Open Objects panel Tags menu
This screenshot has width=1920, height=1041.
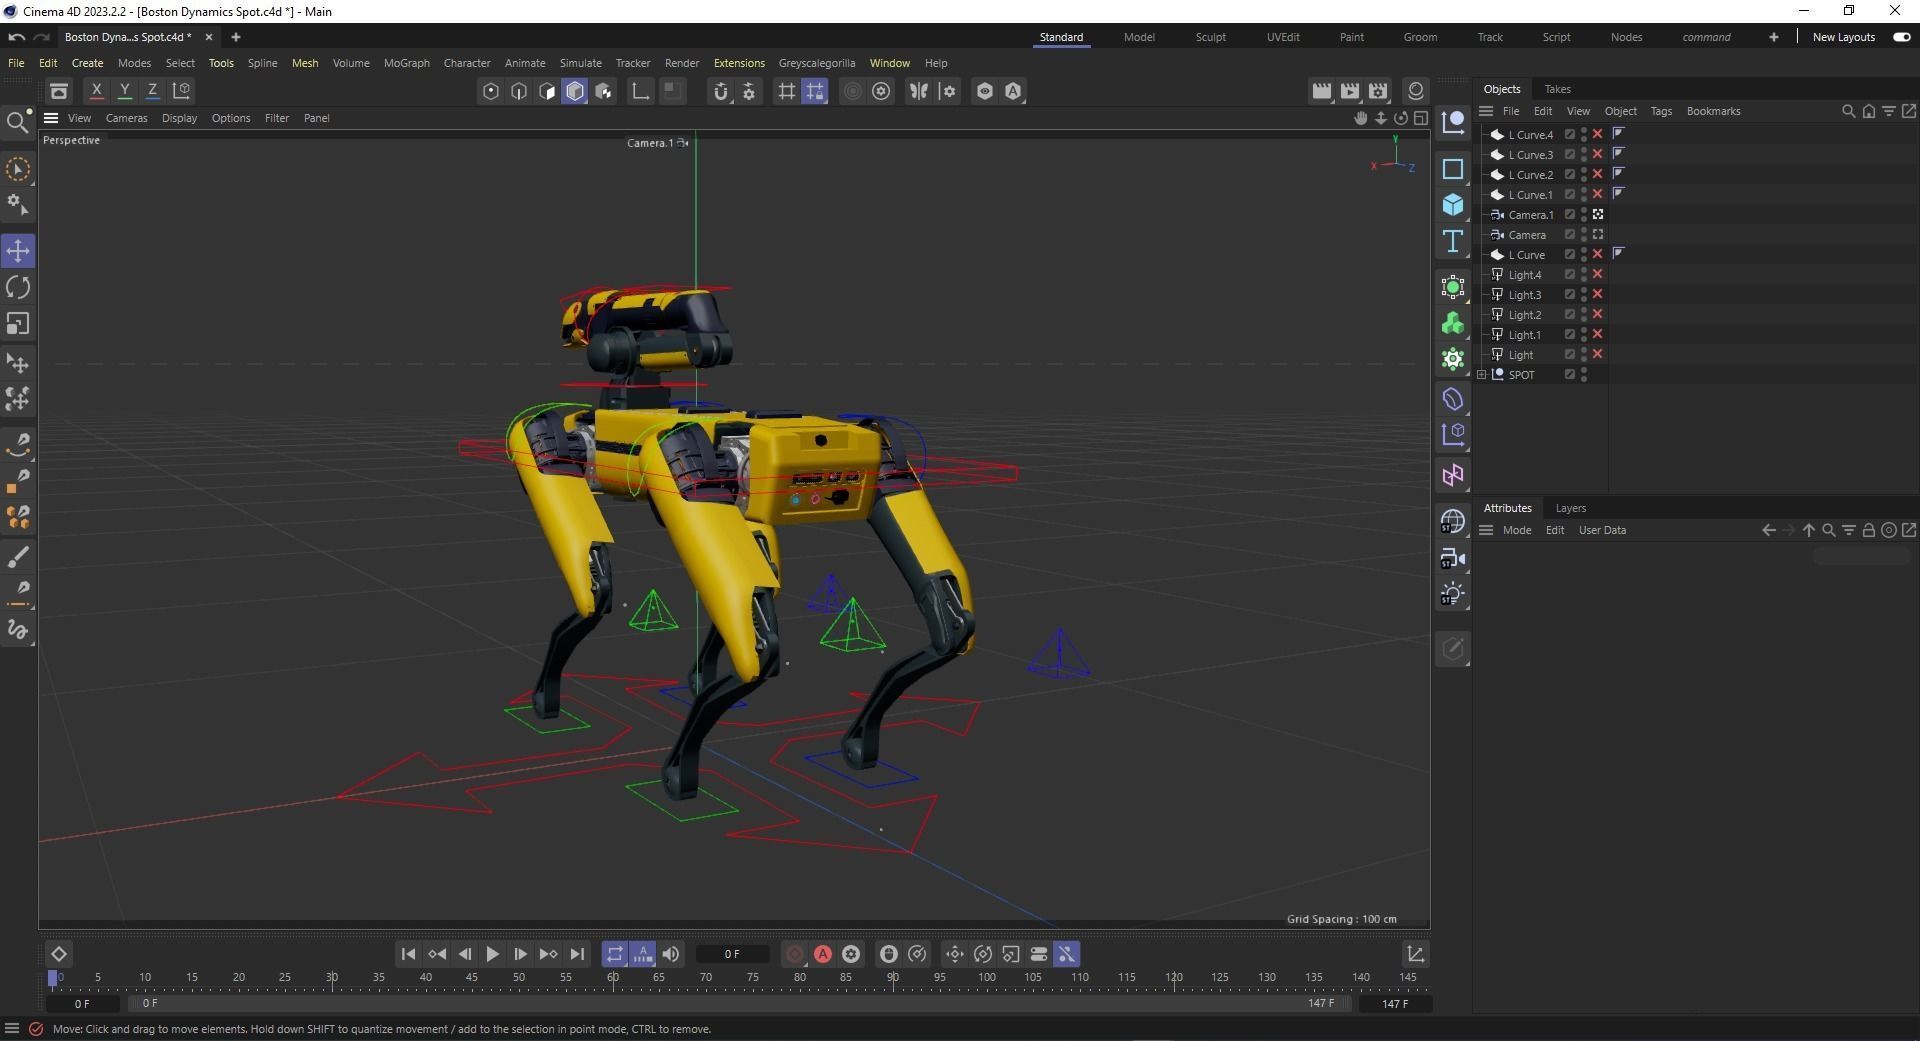coord(1661,111)
